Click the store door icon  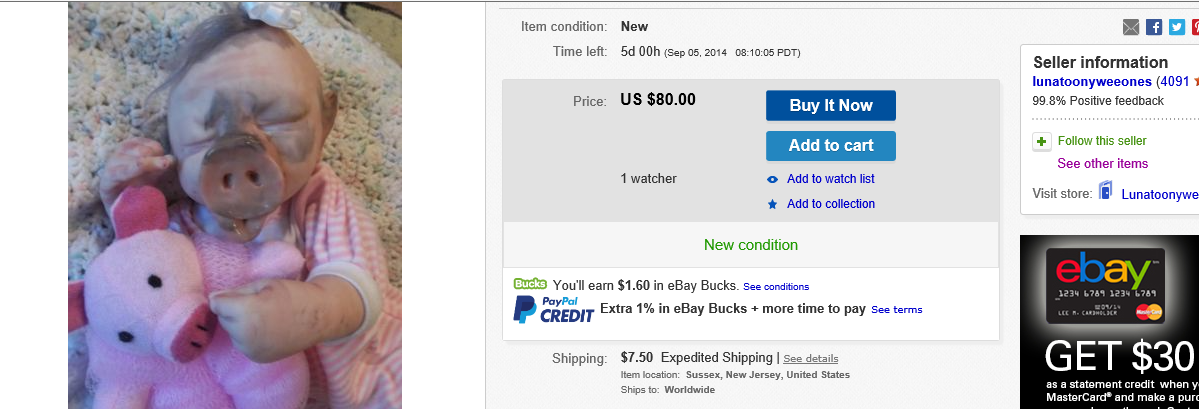(x=1106, y=191)
